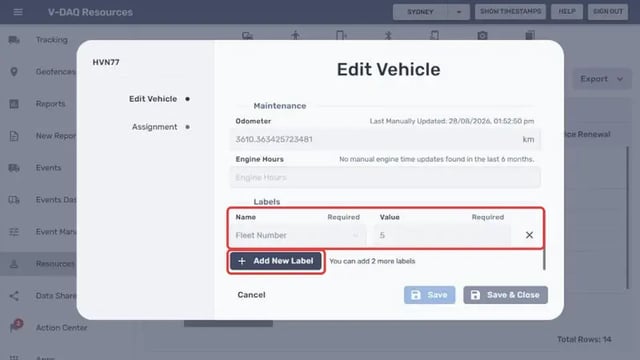
Task: Select the person tab icon in background toolbar
Action: pos(296,36)
